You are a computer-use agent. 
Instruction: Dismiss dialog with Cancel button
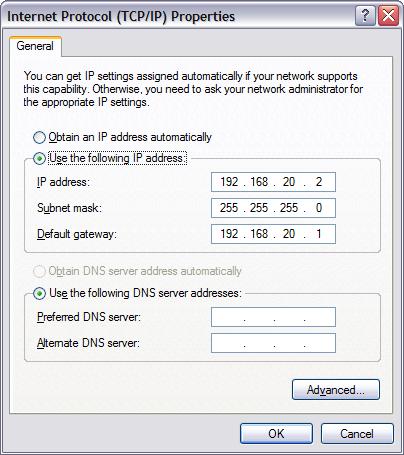(x=357, y=434)
